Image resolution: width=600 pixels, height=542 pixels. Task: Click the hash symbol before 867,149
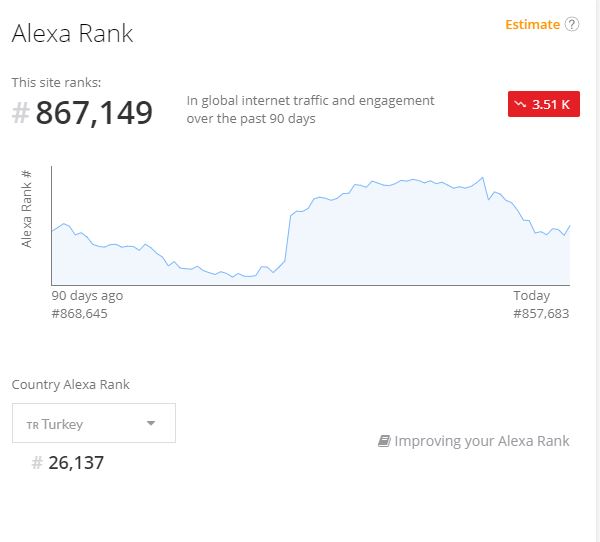click(20, 114)
